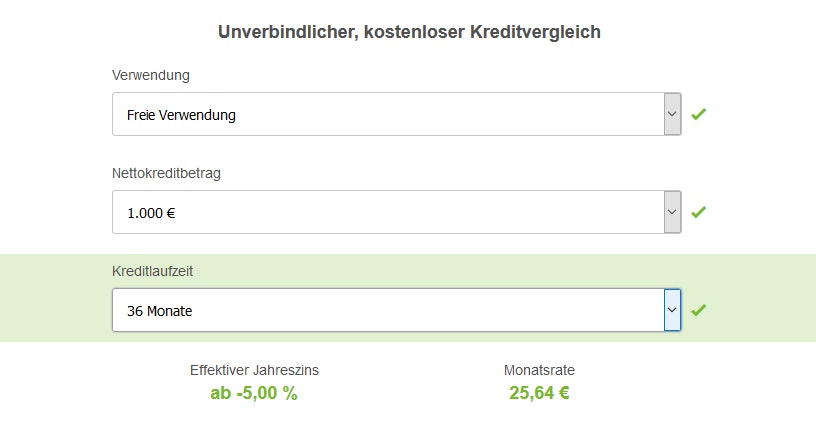Click the green checkmark beside Kreditlaufzeit
The image size is (816, 425).
coord(698,310)
